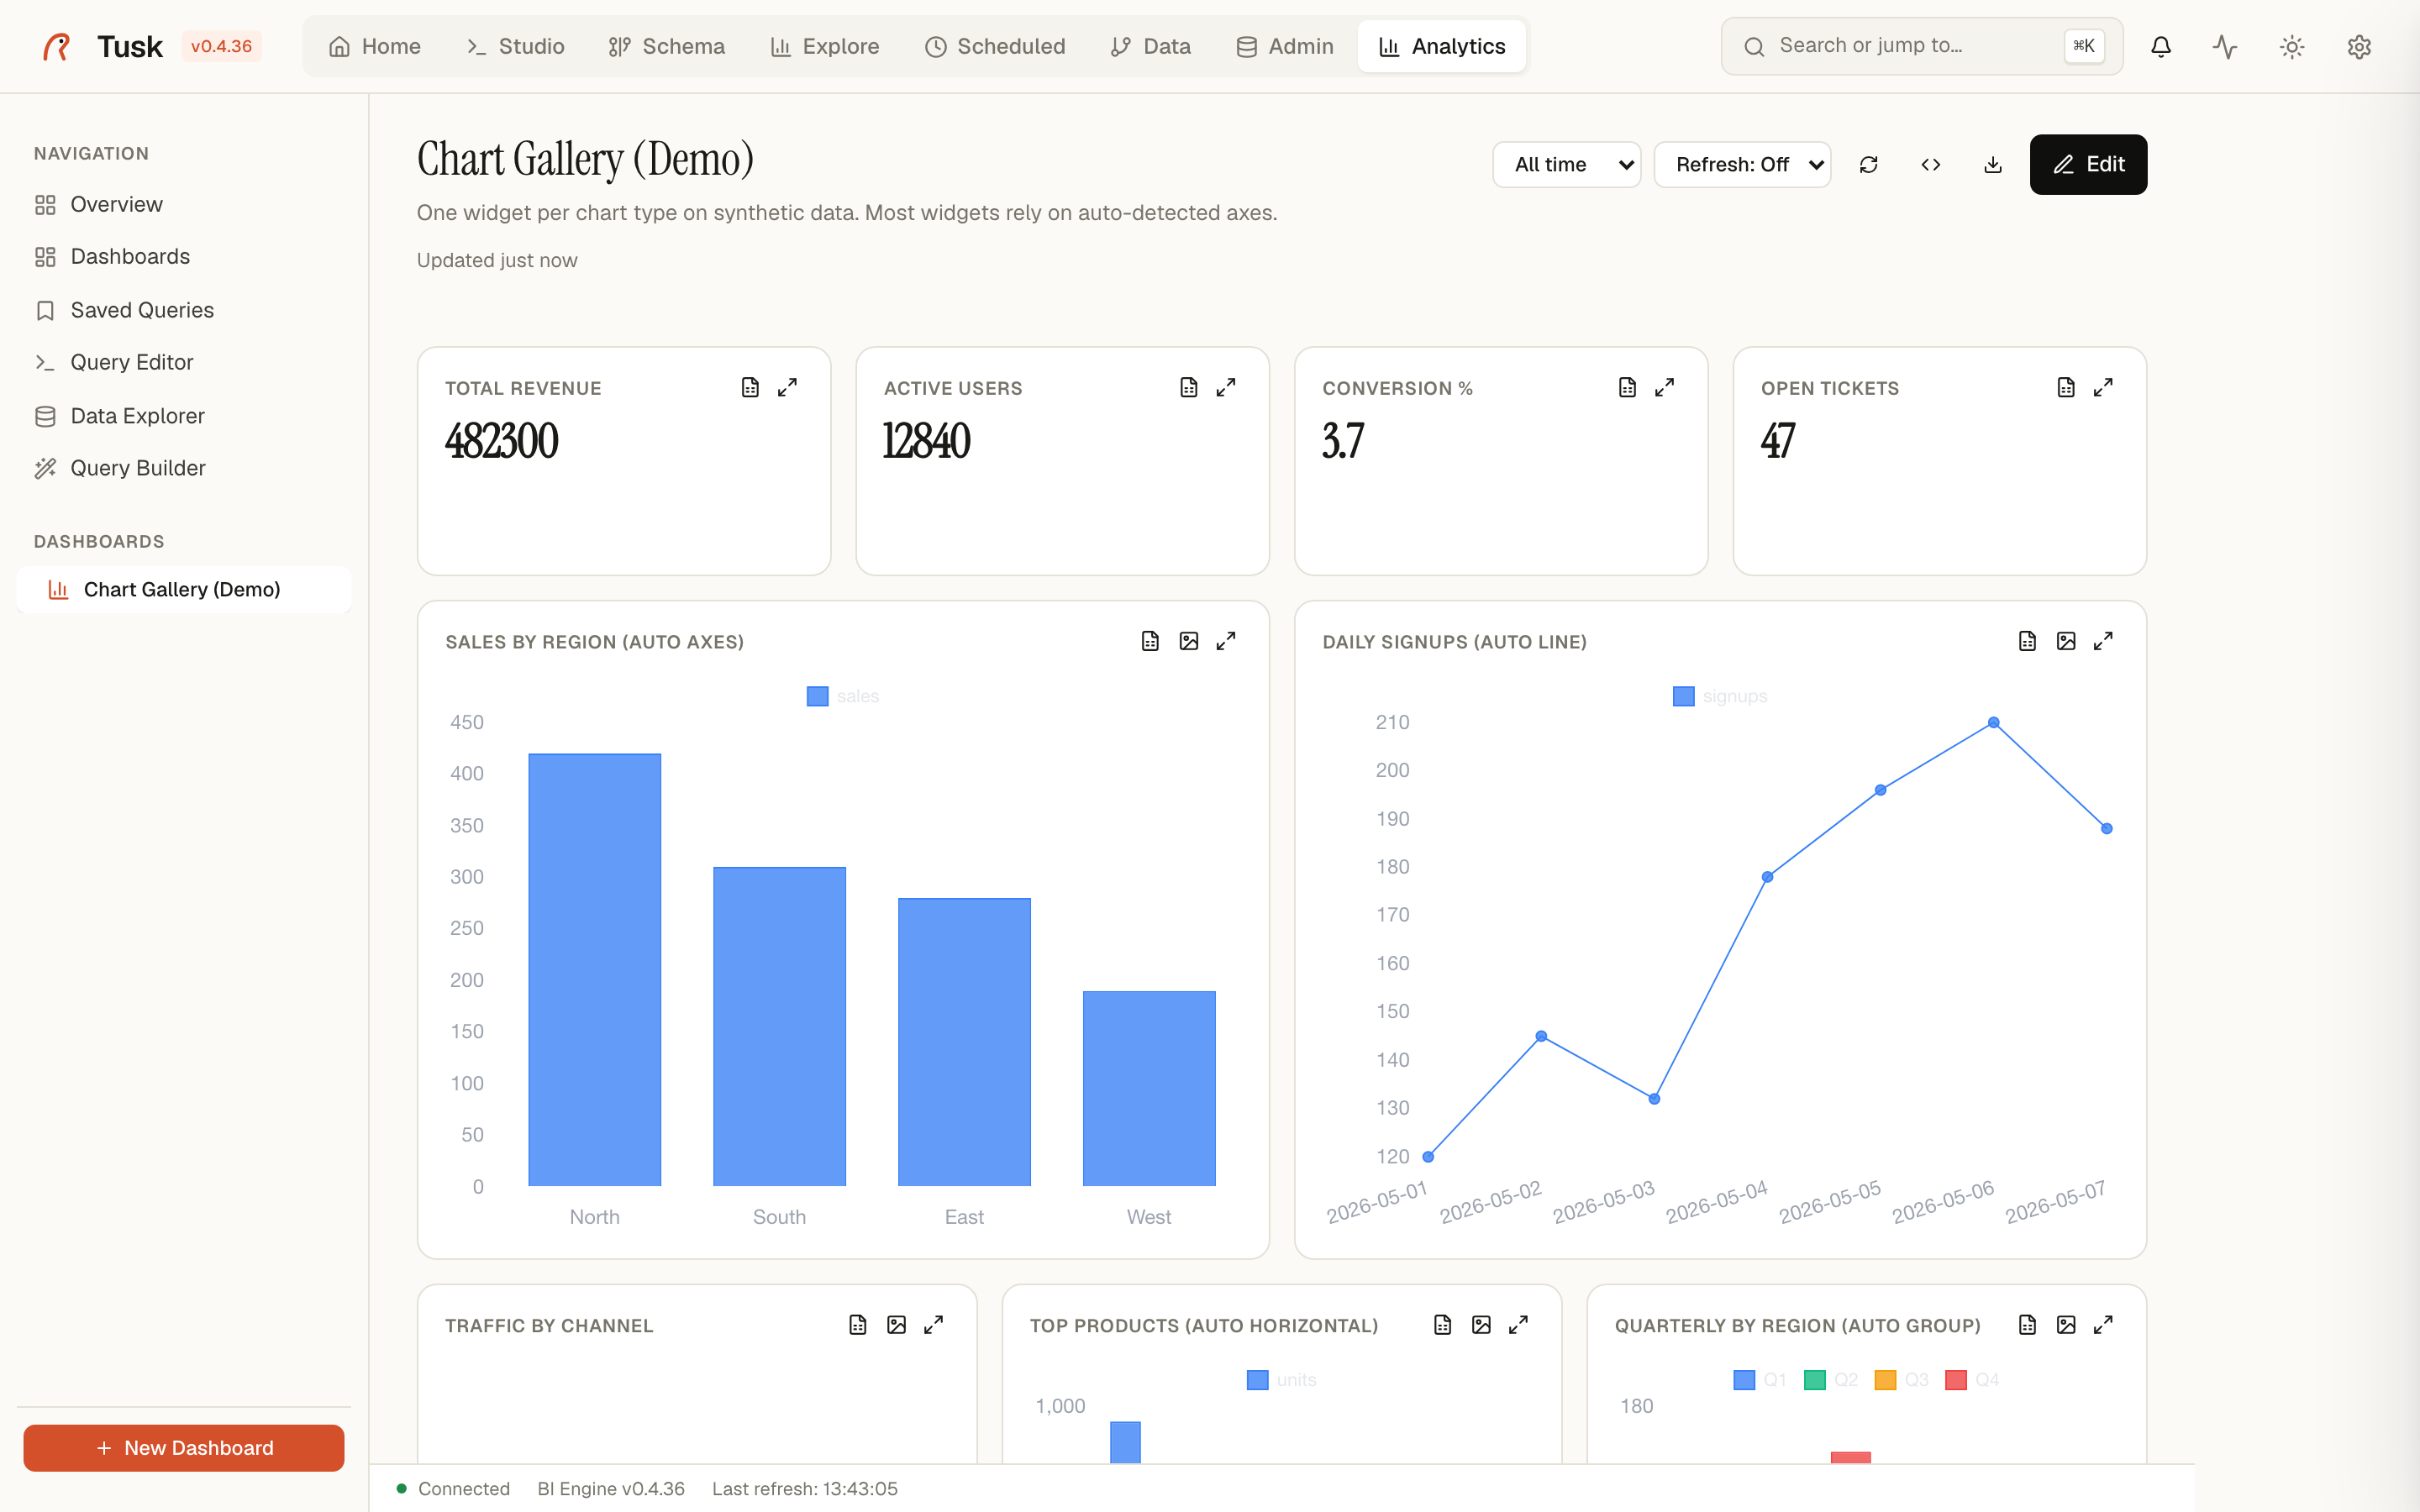
Task: Select Chart Gallery (Demo) dashboard item
Action: pos(184,589)
